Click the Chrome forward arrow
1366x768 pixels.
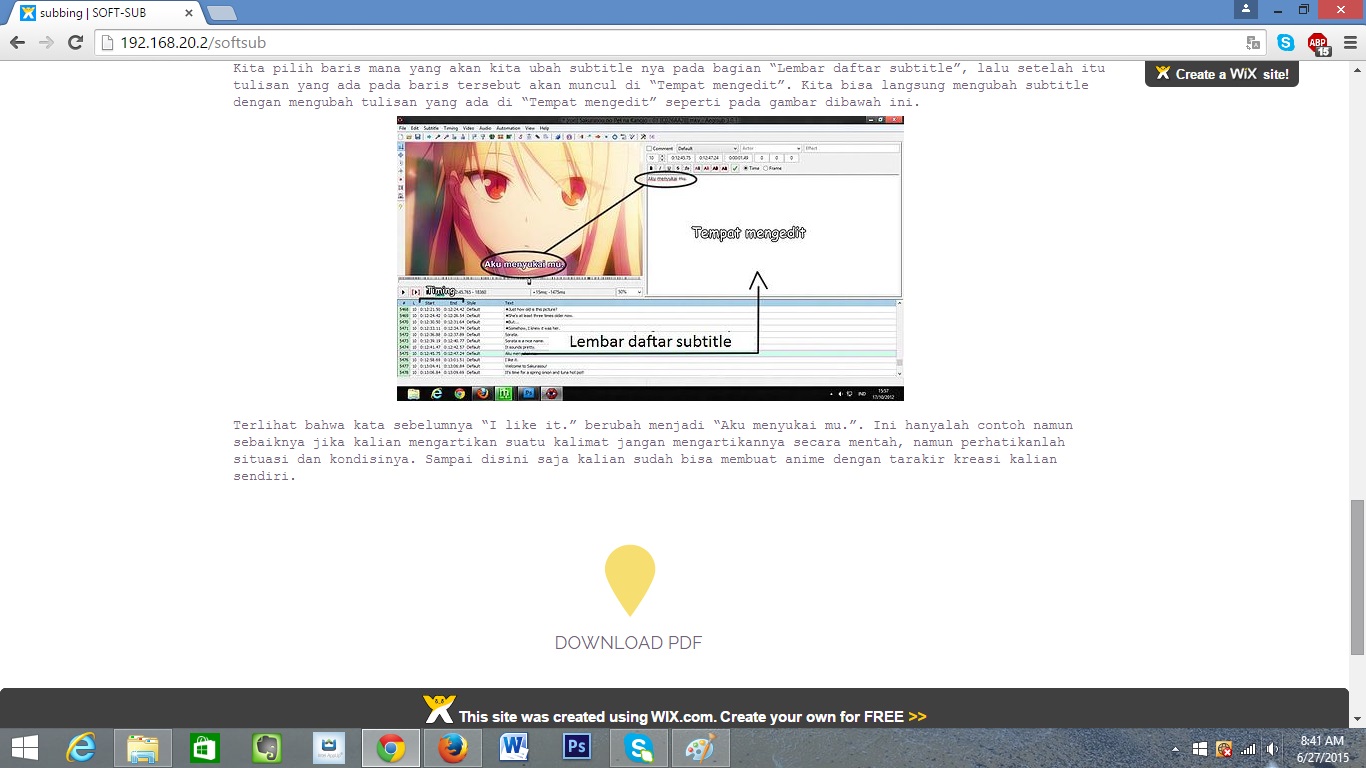tap(46, 43)
